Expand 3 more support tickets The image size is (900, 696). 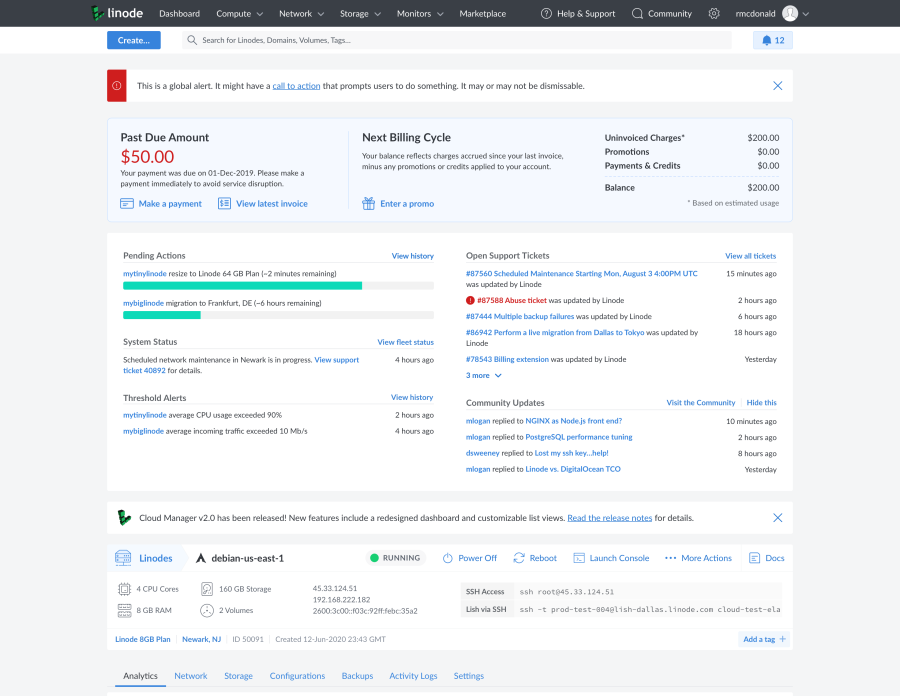pyautogui.click(x=483, y=375)
